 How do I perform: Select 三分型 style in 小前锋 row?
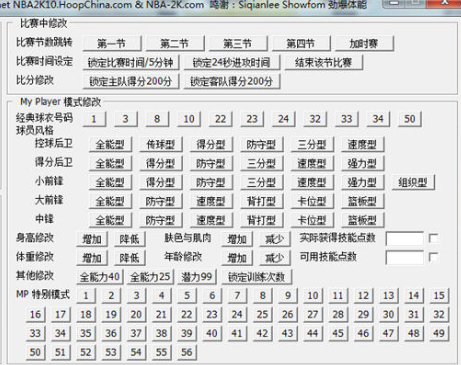pos(262,182)
